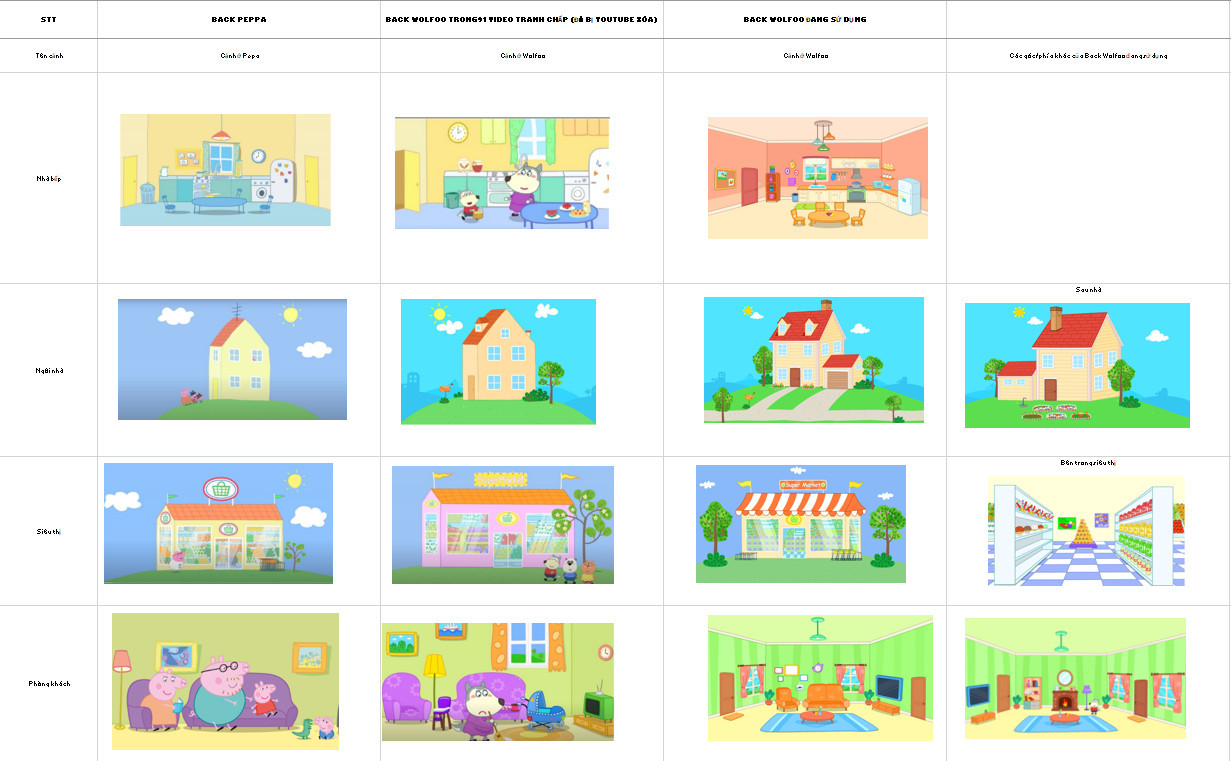This screenshot has width=1231, height=761.
Task: Open the Wolfoo kitchen disputed-video thumbnail
Action: (x=501, y=173)
